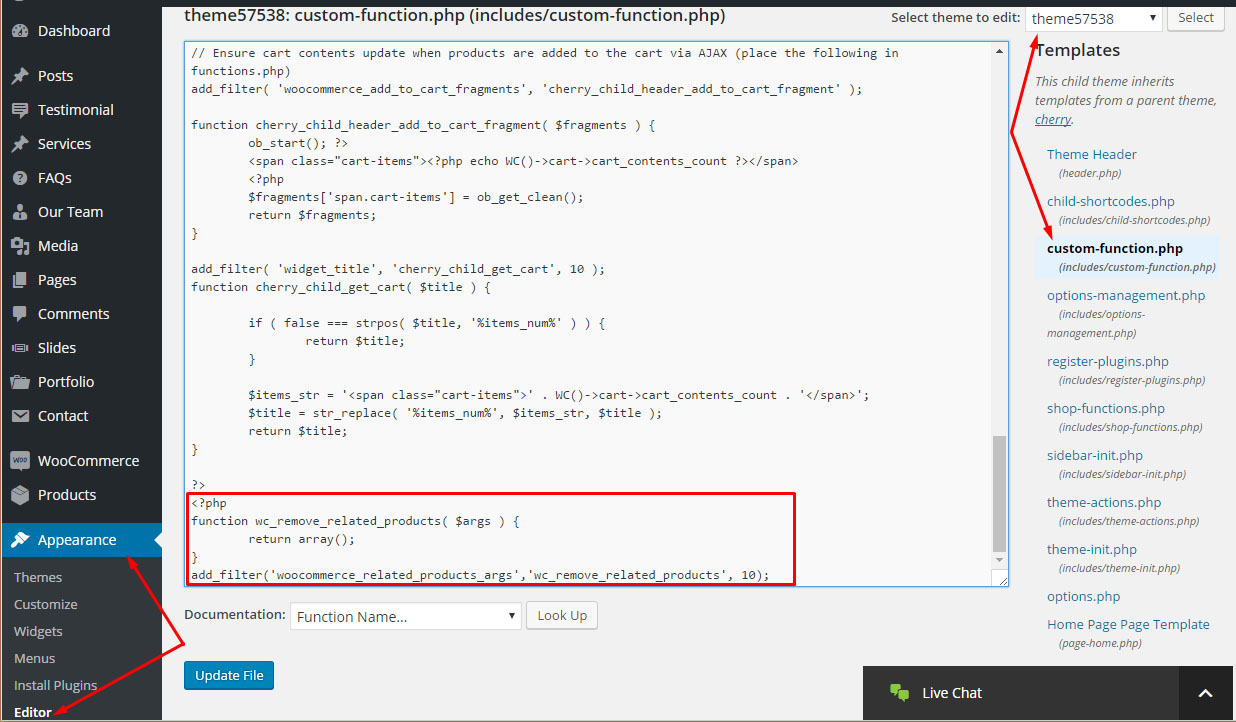Open shop-functions.php template

point(1106,408)
